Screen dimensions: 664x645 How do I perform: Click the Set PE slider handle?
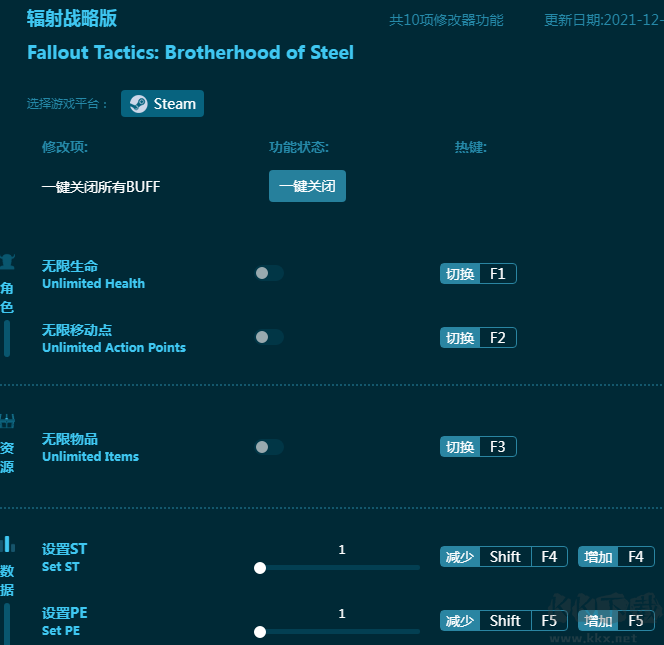(260, 632)
